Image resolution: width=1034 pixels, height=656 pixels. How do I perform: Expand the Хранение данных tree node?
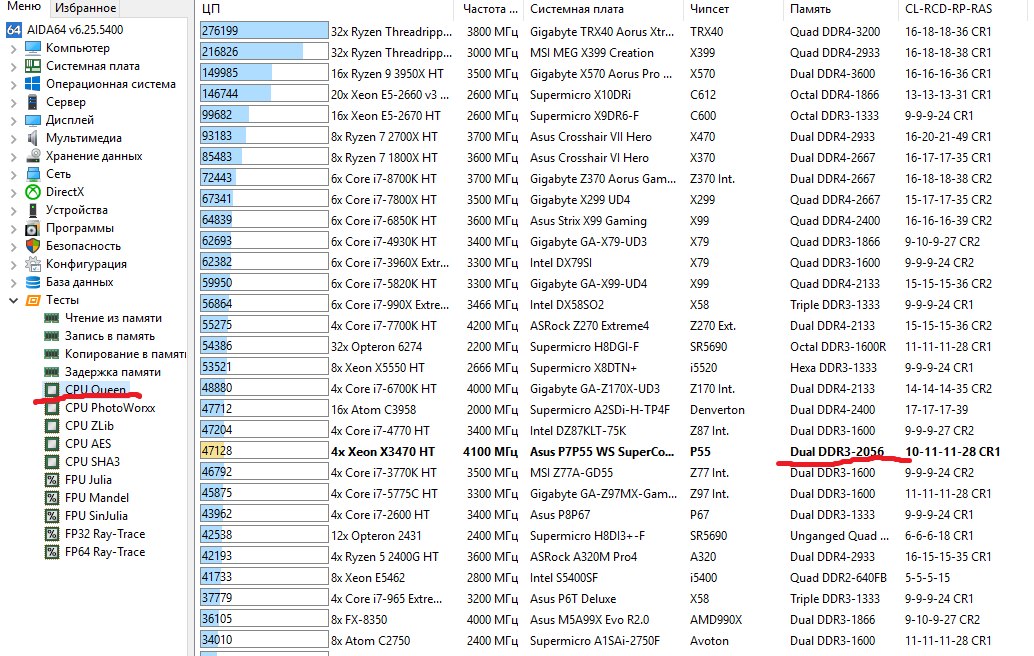[x=13, y=156]
